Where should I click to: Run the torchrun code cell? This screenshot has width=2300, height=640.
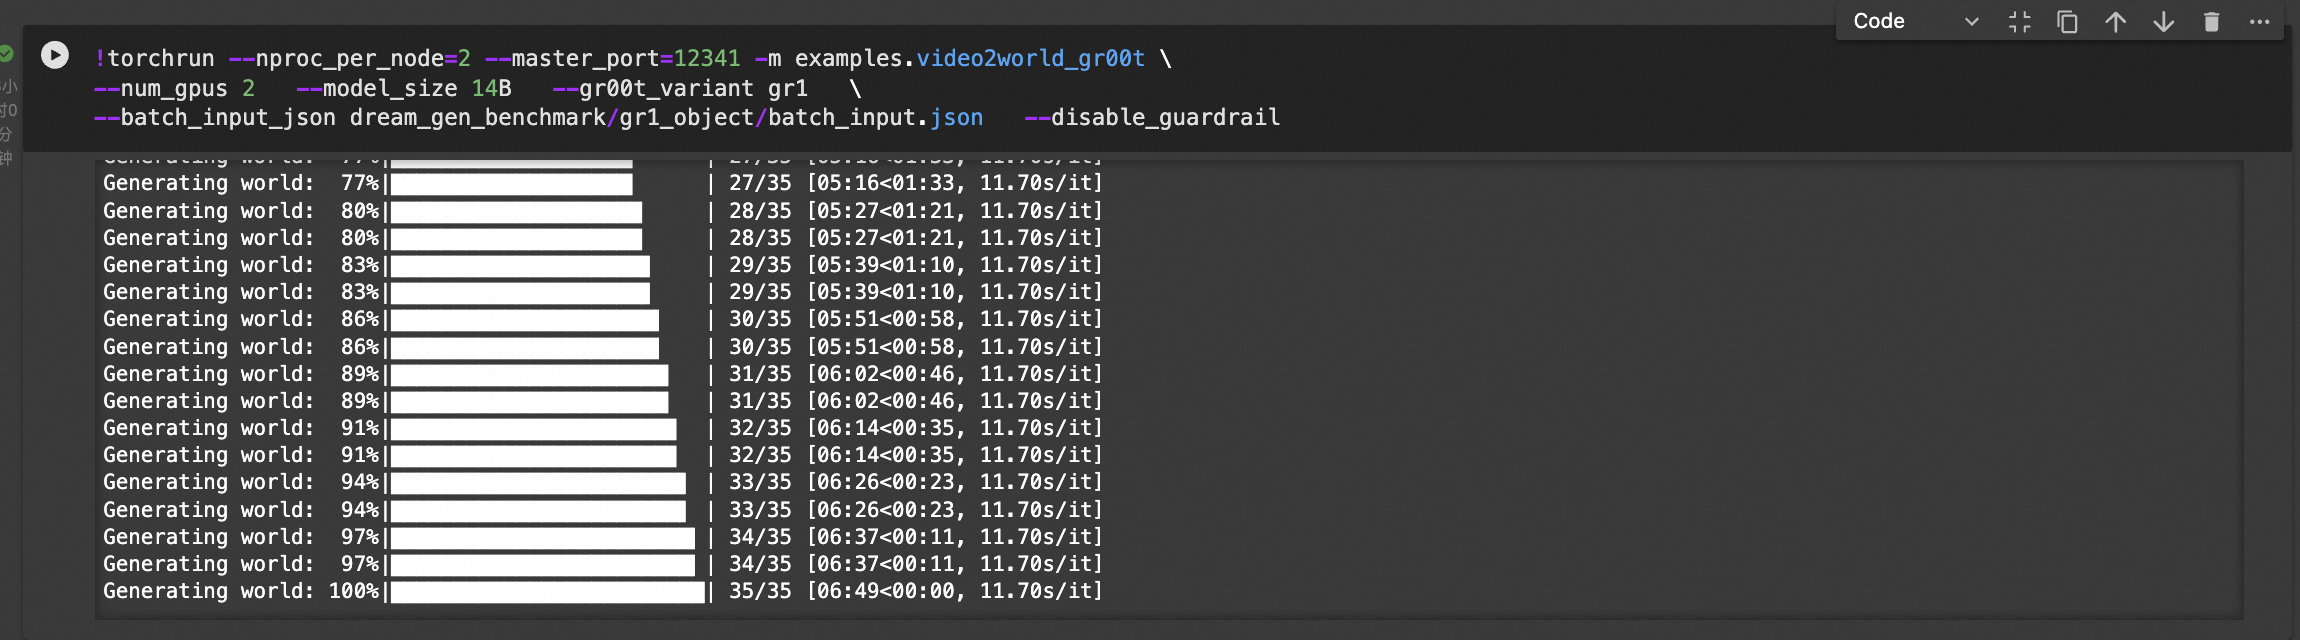pyautogui.click(x=55, y=55)
